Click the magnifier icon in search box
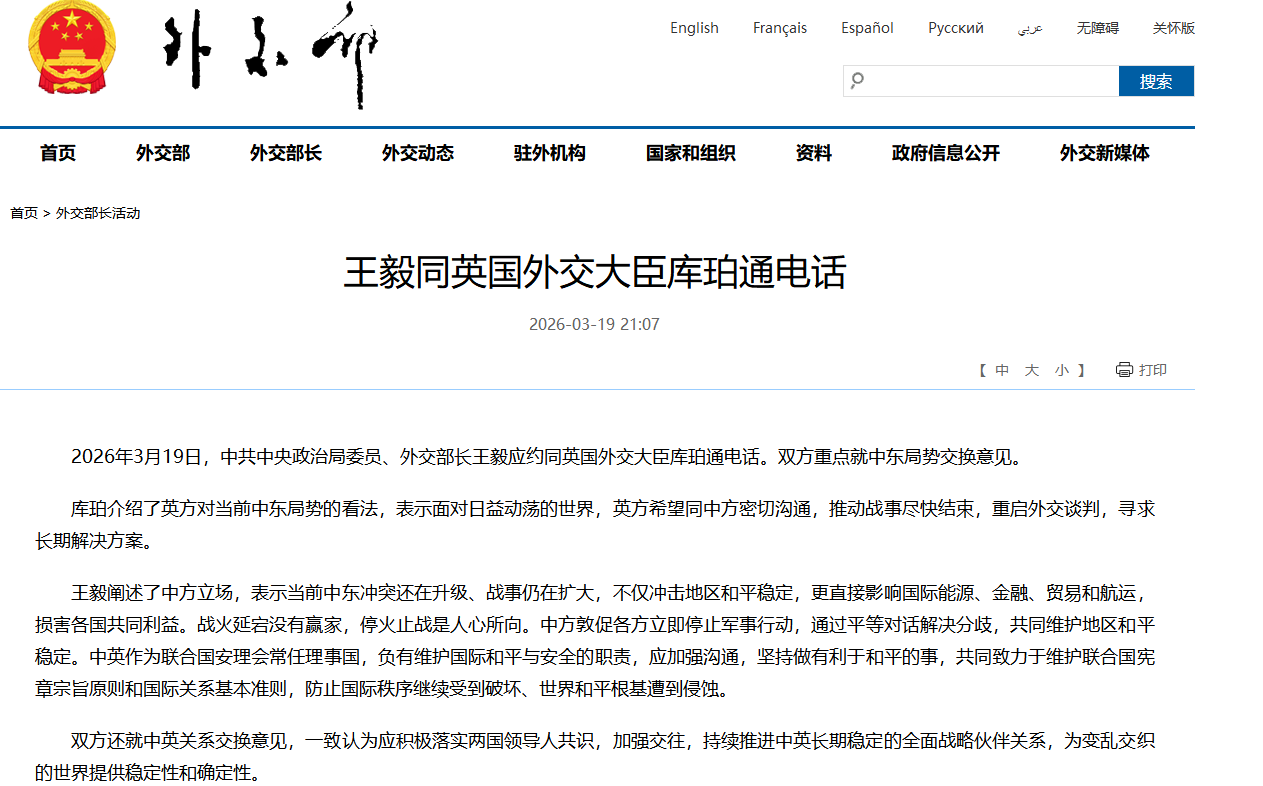1263x786 pixels. pyautogui.click(x=857, y=81)
